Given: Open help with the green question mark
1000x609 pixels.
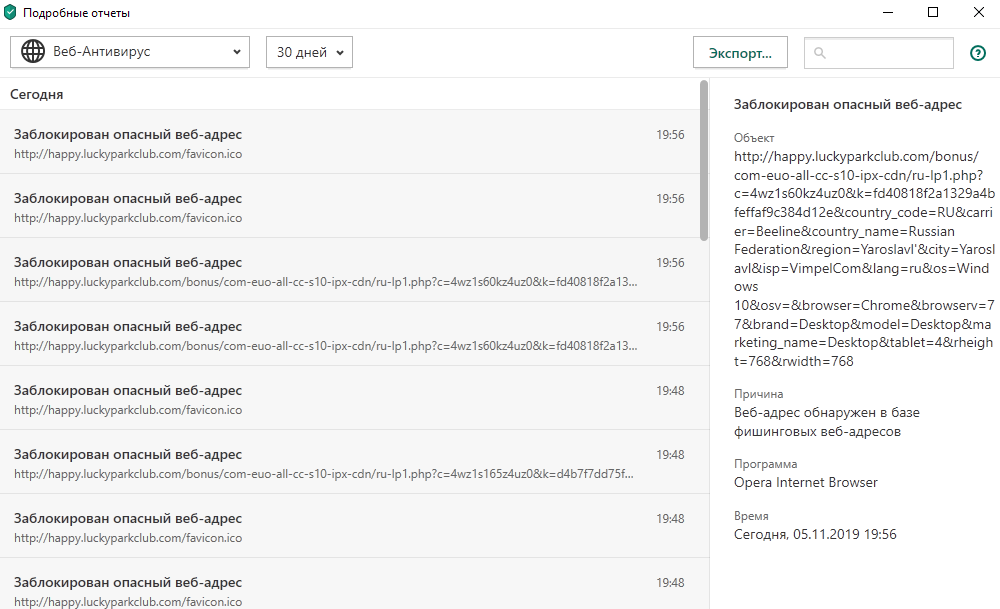Looking at the screenshot, I should point(978,53).
